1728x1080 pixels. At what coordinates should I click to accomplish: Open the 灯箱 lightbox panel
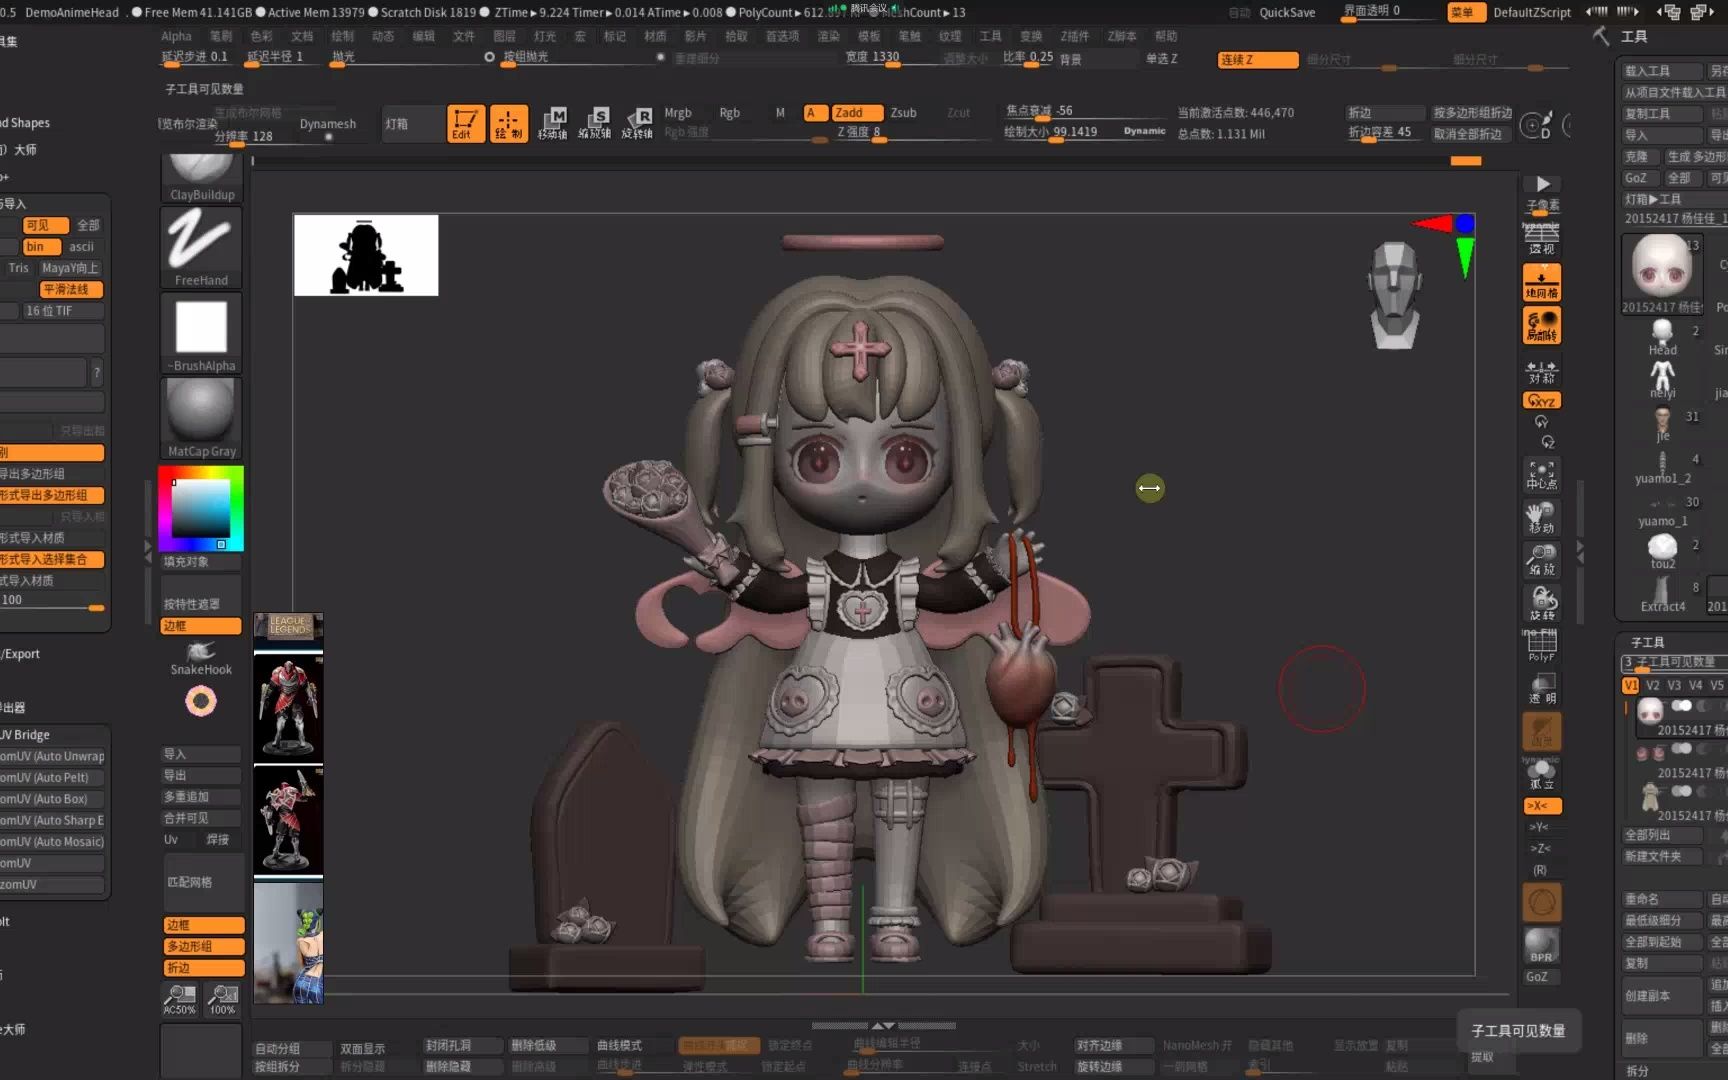click(x=412, y=124)
